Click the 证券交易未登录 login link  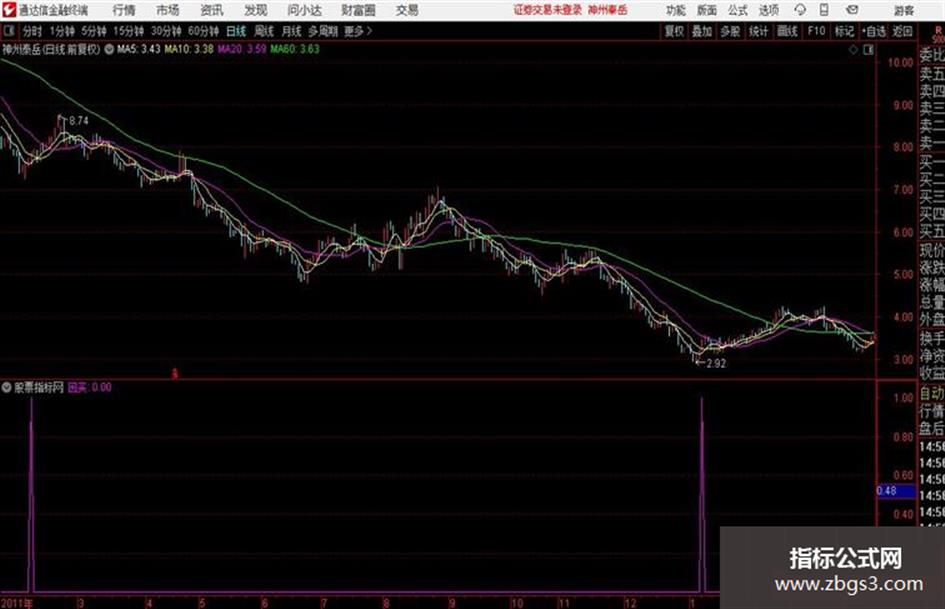[x=547, y=10]
